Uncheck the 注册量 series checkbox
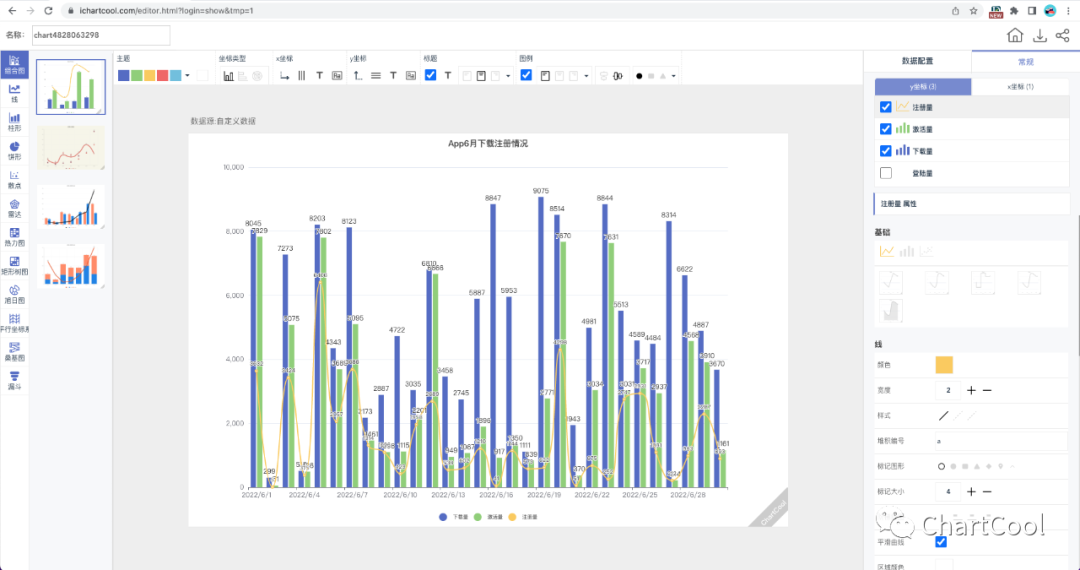 (x=886, y=107)
